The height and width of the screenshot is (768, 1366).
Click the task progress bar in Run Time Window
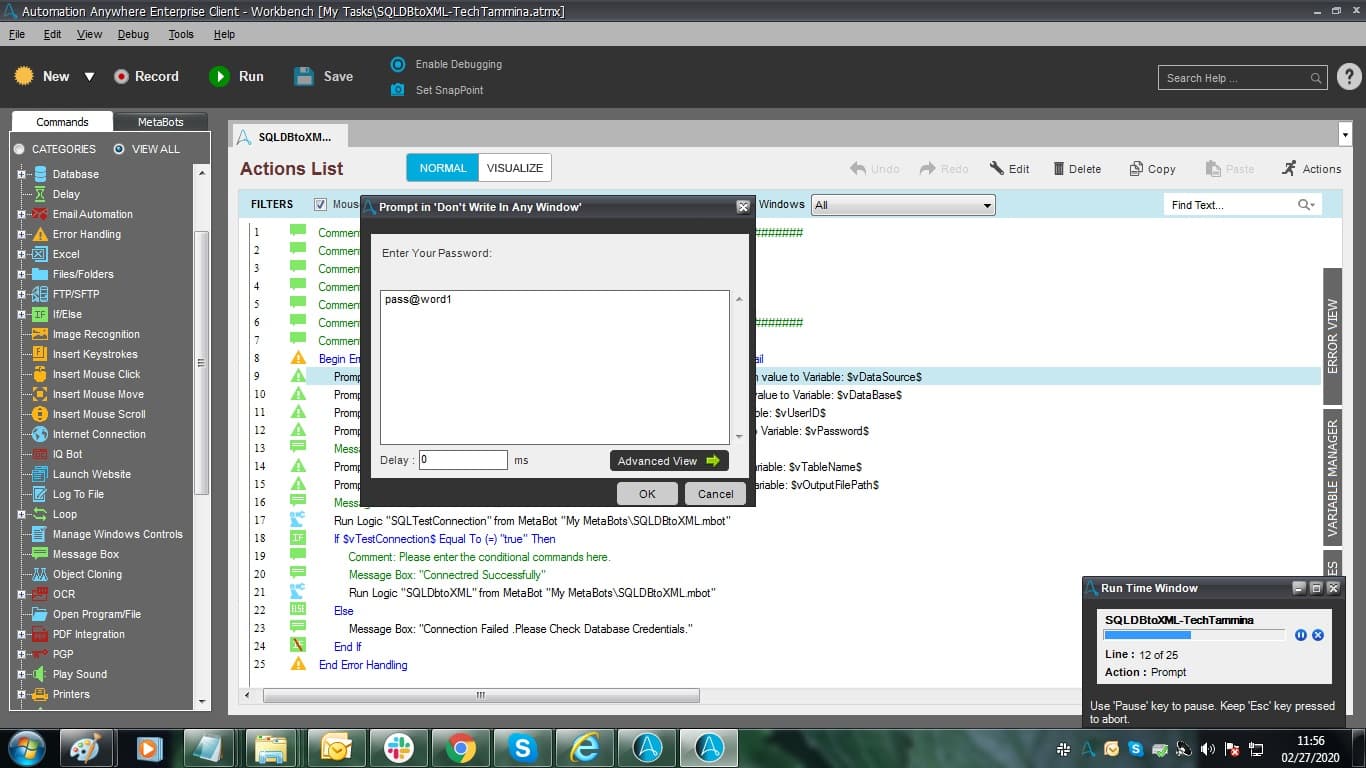click(x=1194, y=635)
